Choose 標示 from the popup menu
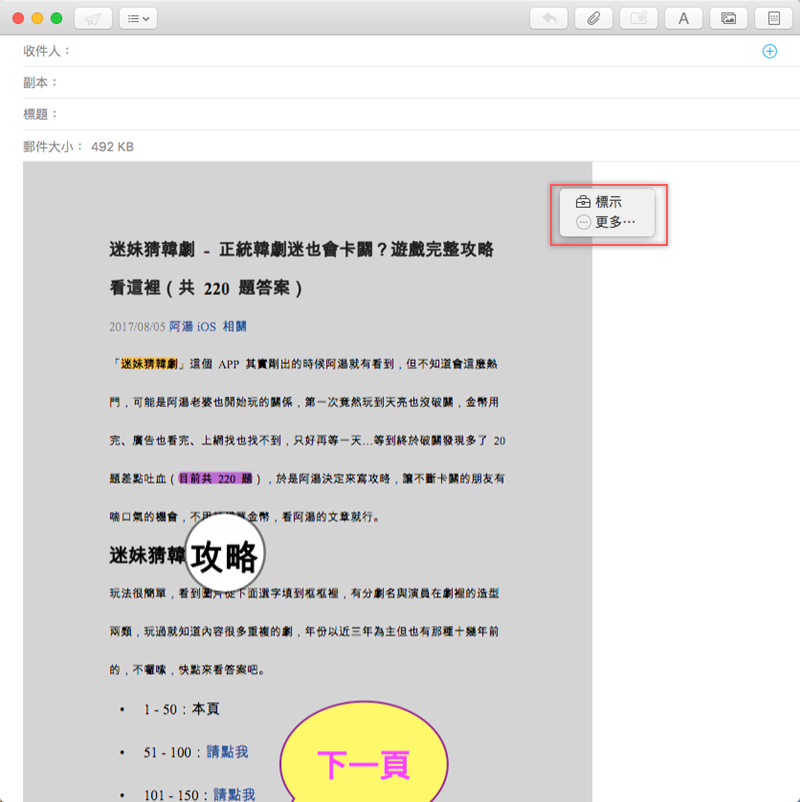This screenshot has width=800, height=802. [599, 202]
